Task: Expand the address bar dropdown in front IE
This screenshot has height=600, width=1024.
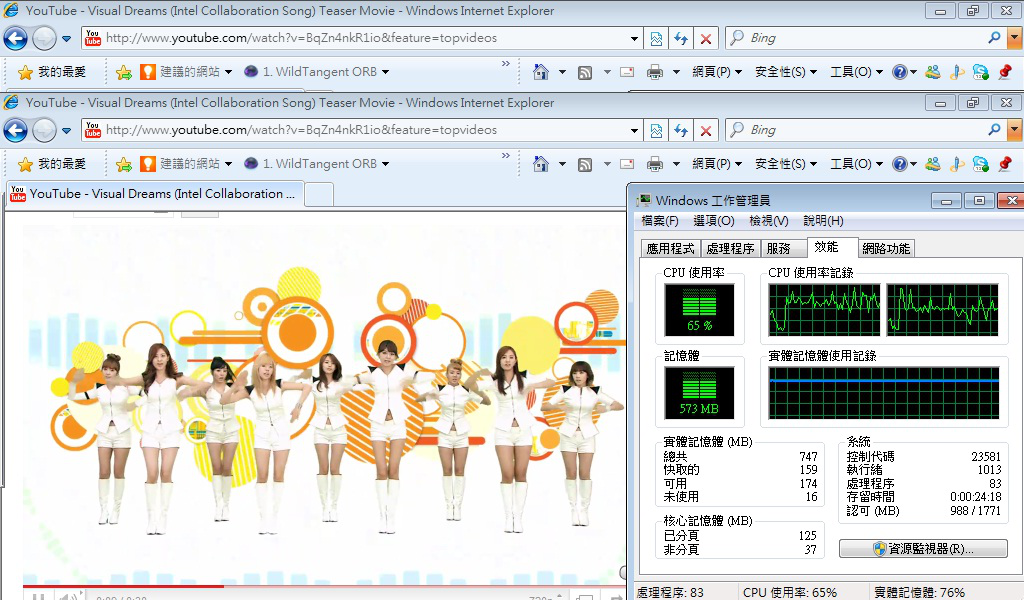Action: 634,131
